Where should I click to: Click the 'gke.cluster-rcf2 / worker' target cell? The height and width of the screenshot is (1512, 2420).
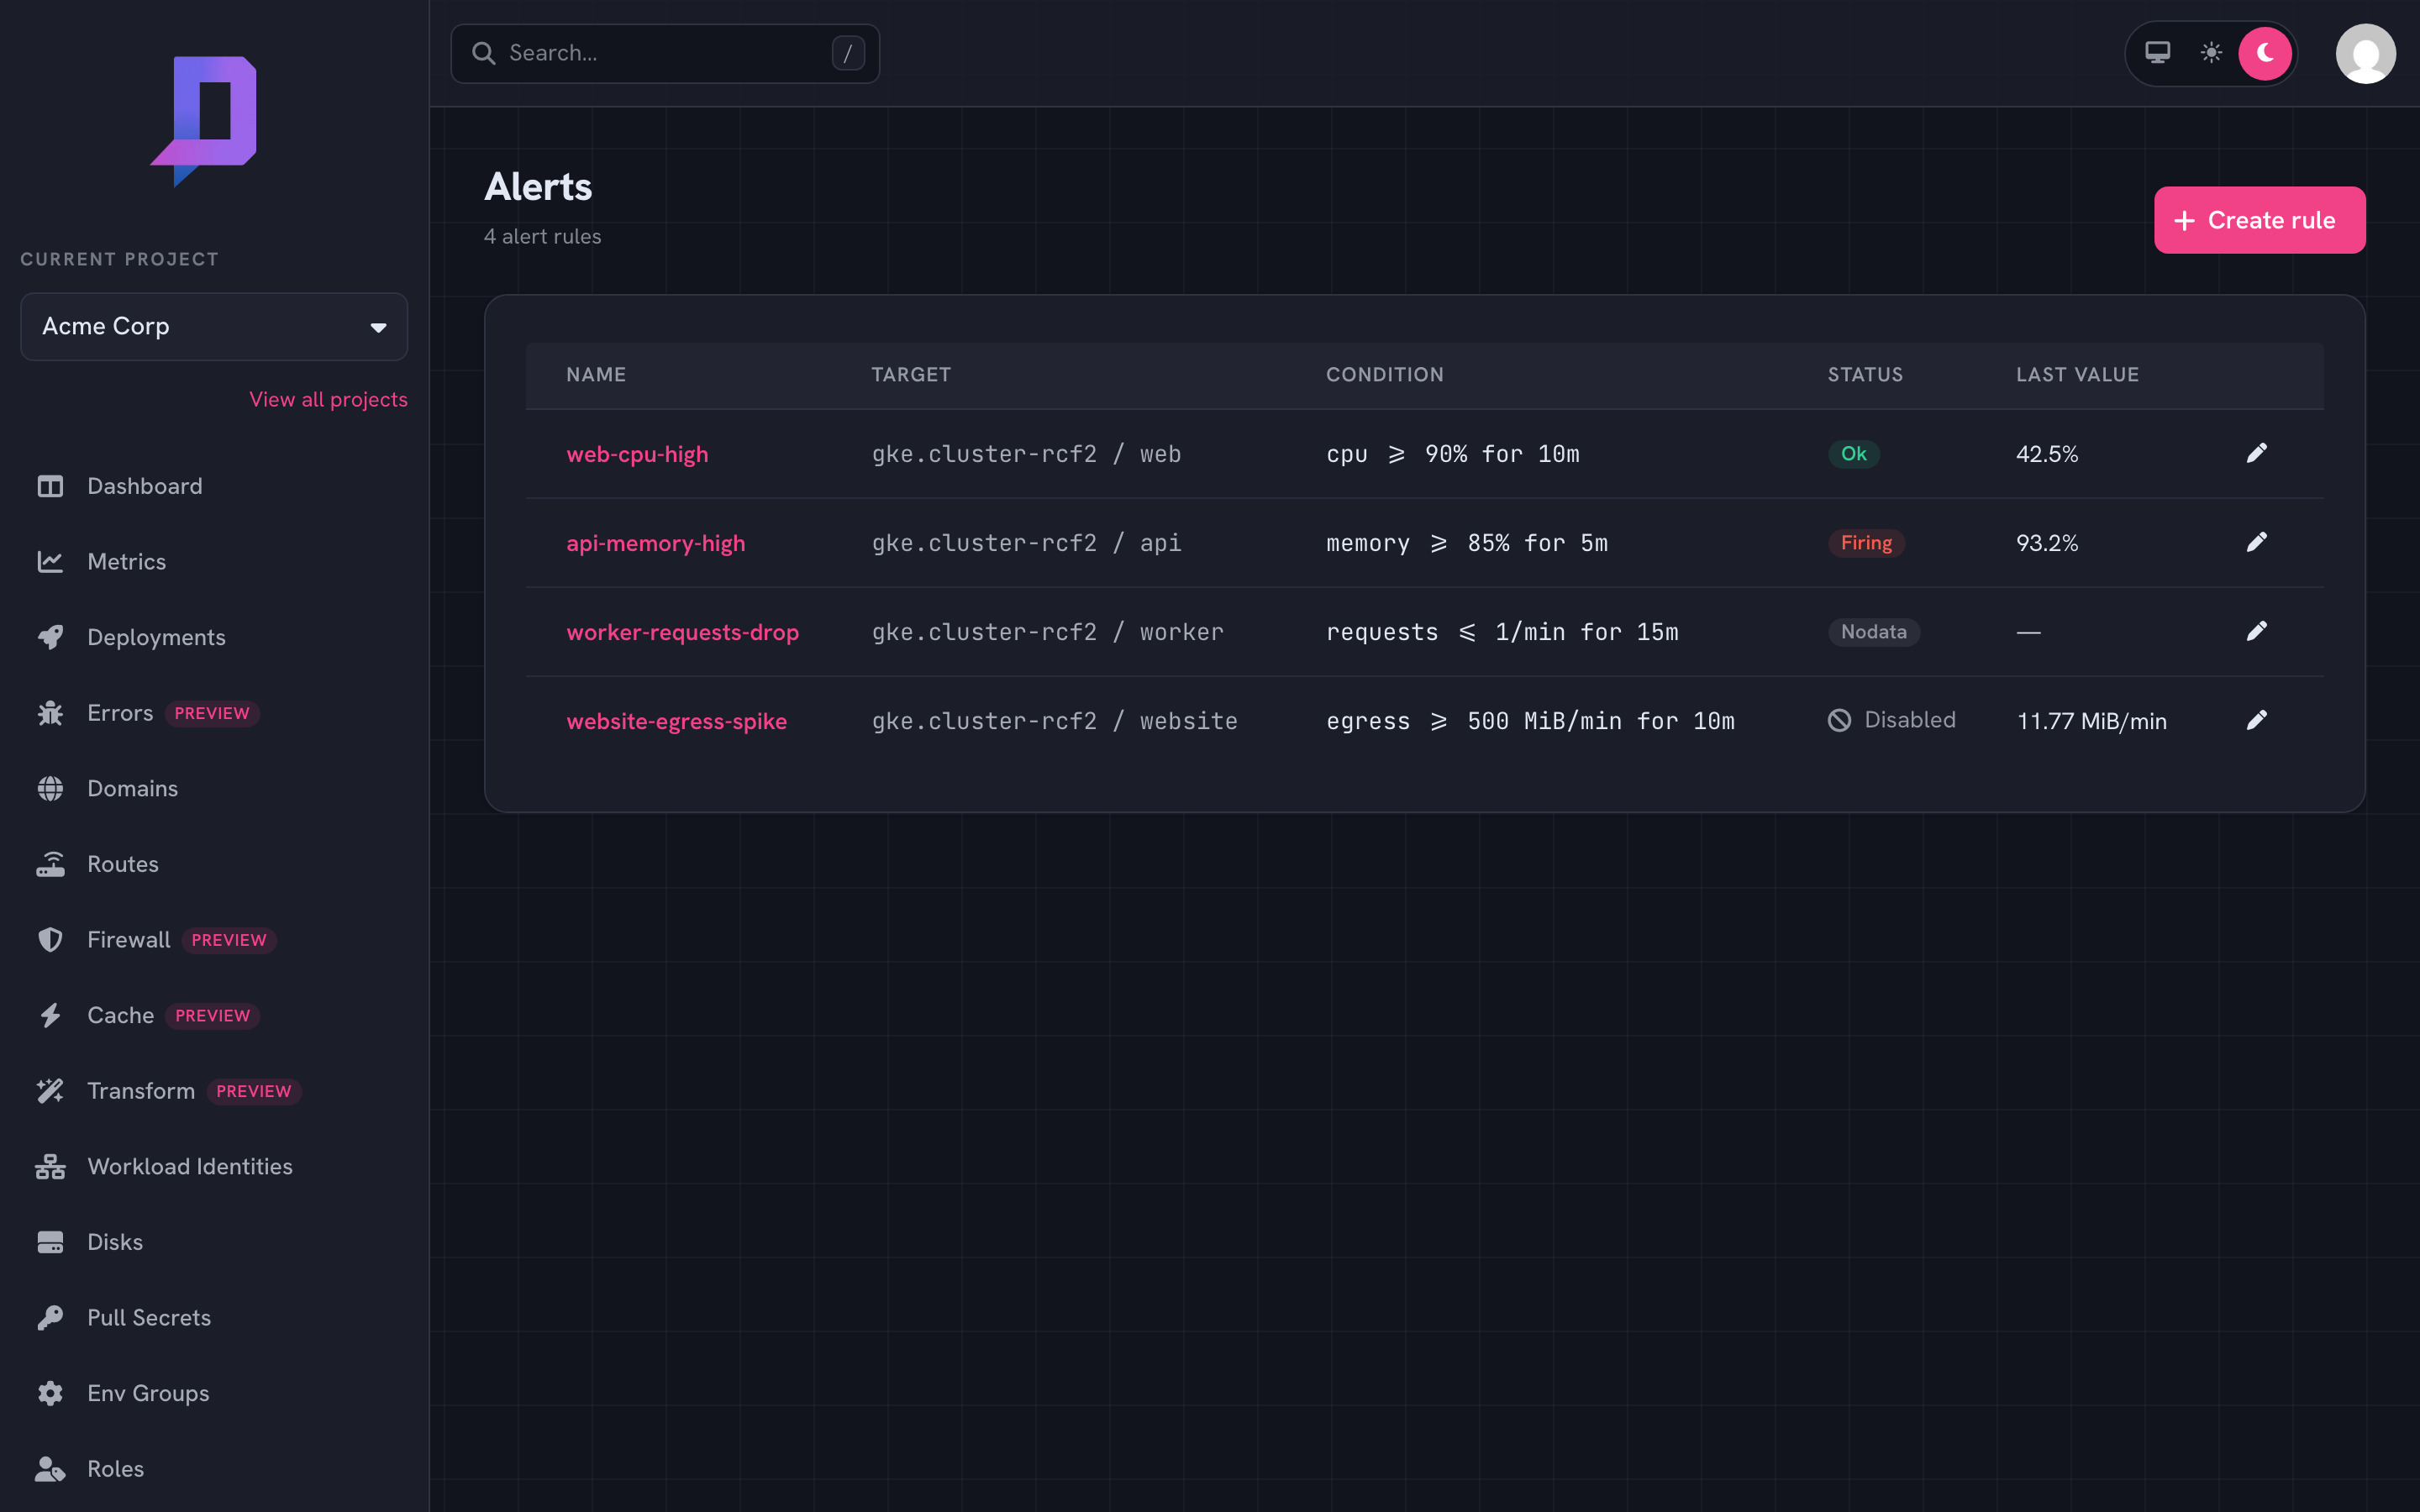click(1047, 632)
